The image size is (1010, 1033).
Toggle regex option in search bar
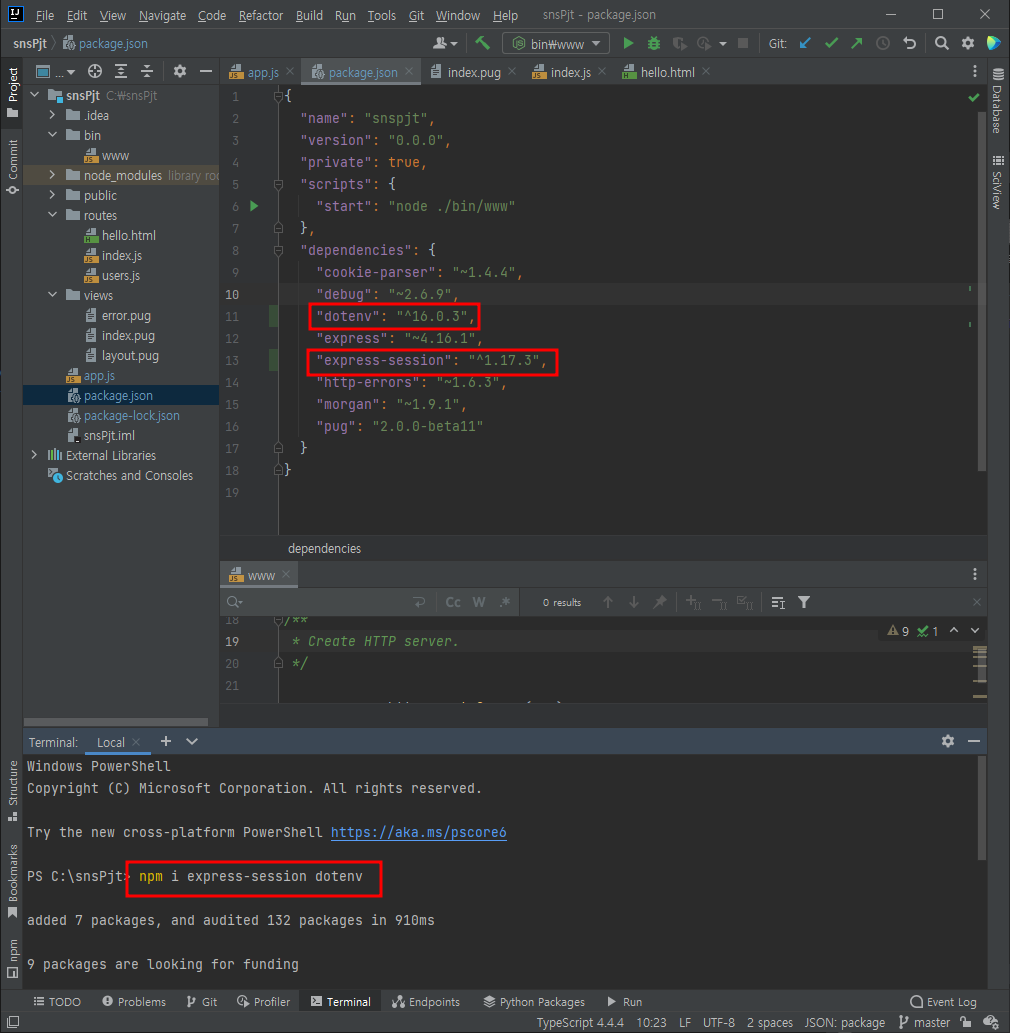pyautogui.click(x=505, y=602)
